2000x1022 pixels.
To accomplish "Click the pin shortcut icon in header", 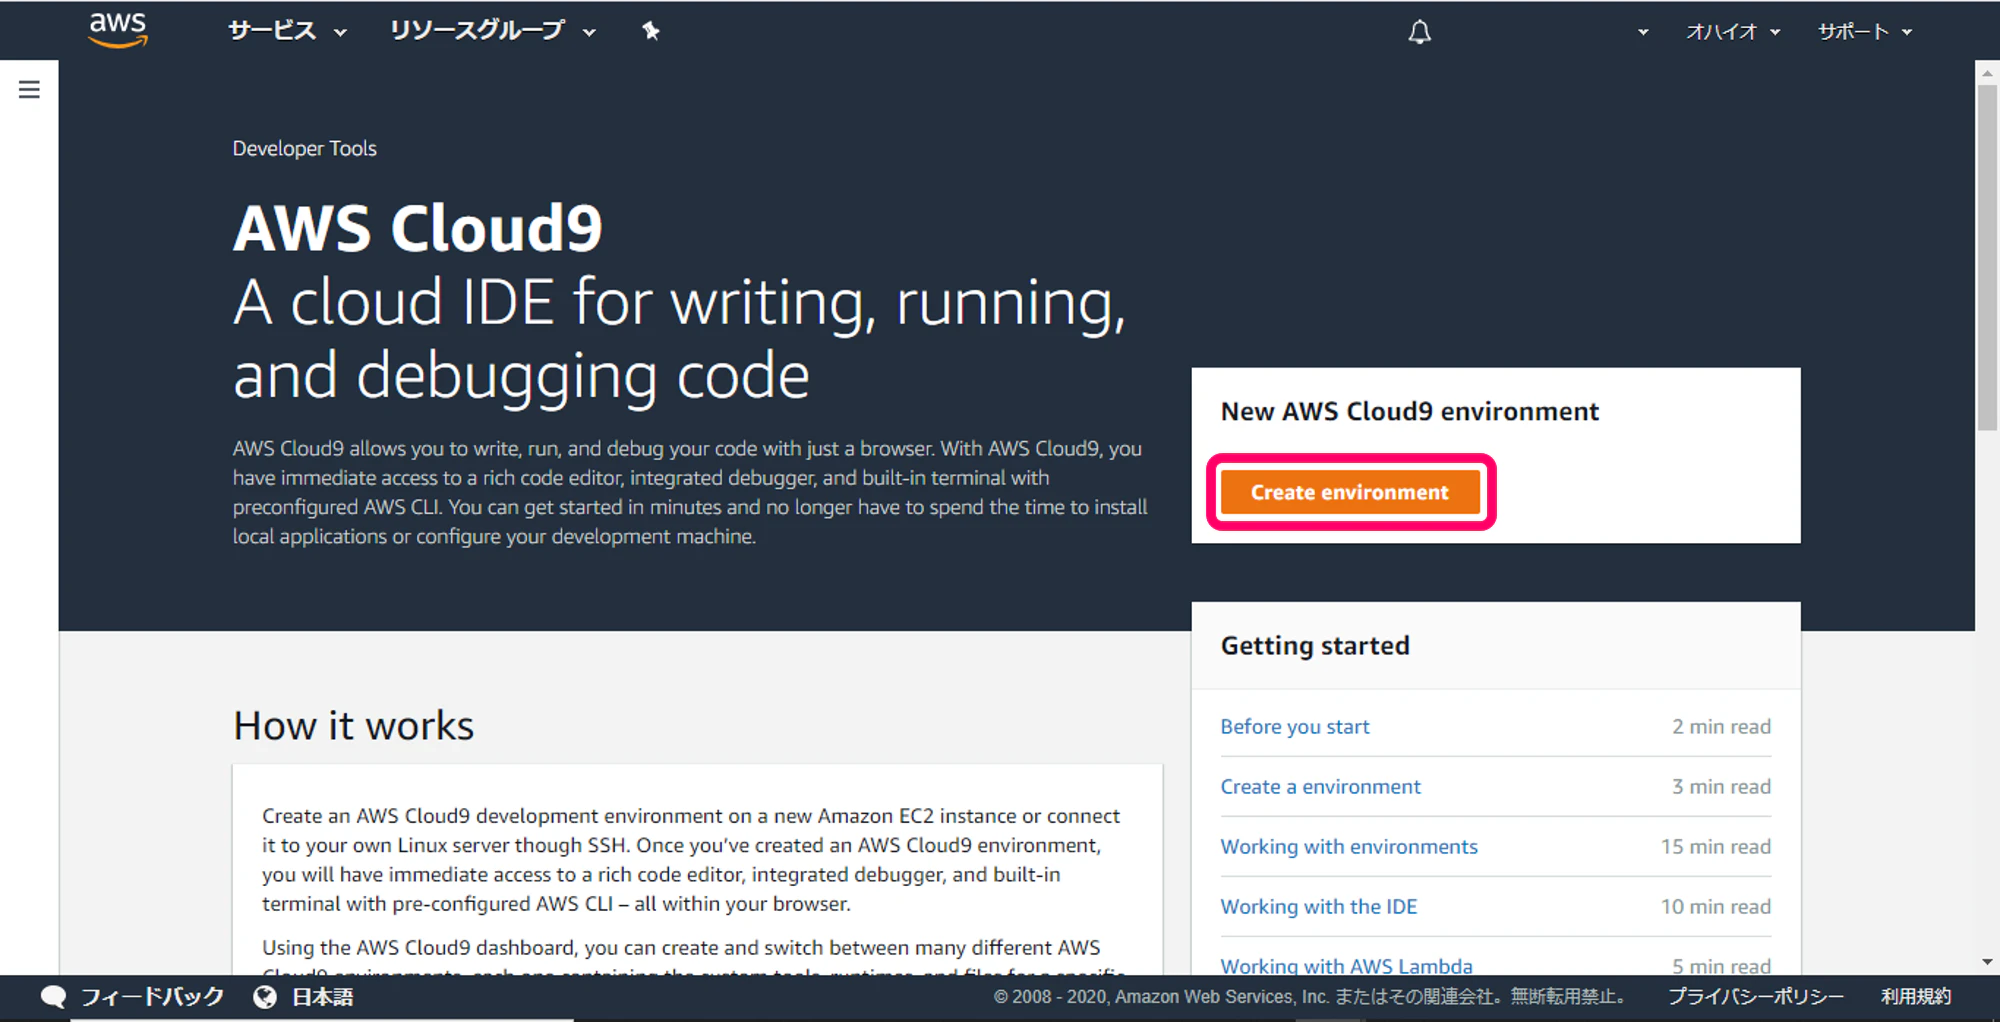I will (651, 31).
